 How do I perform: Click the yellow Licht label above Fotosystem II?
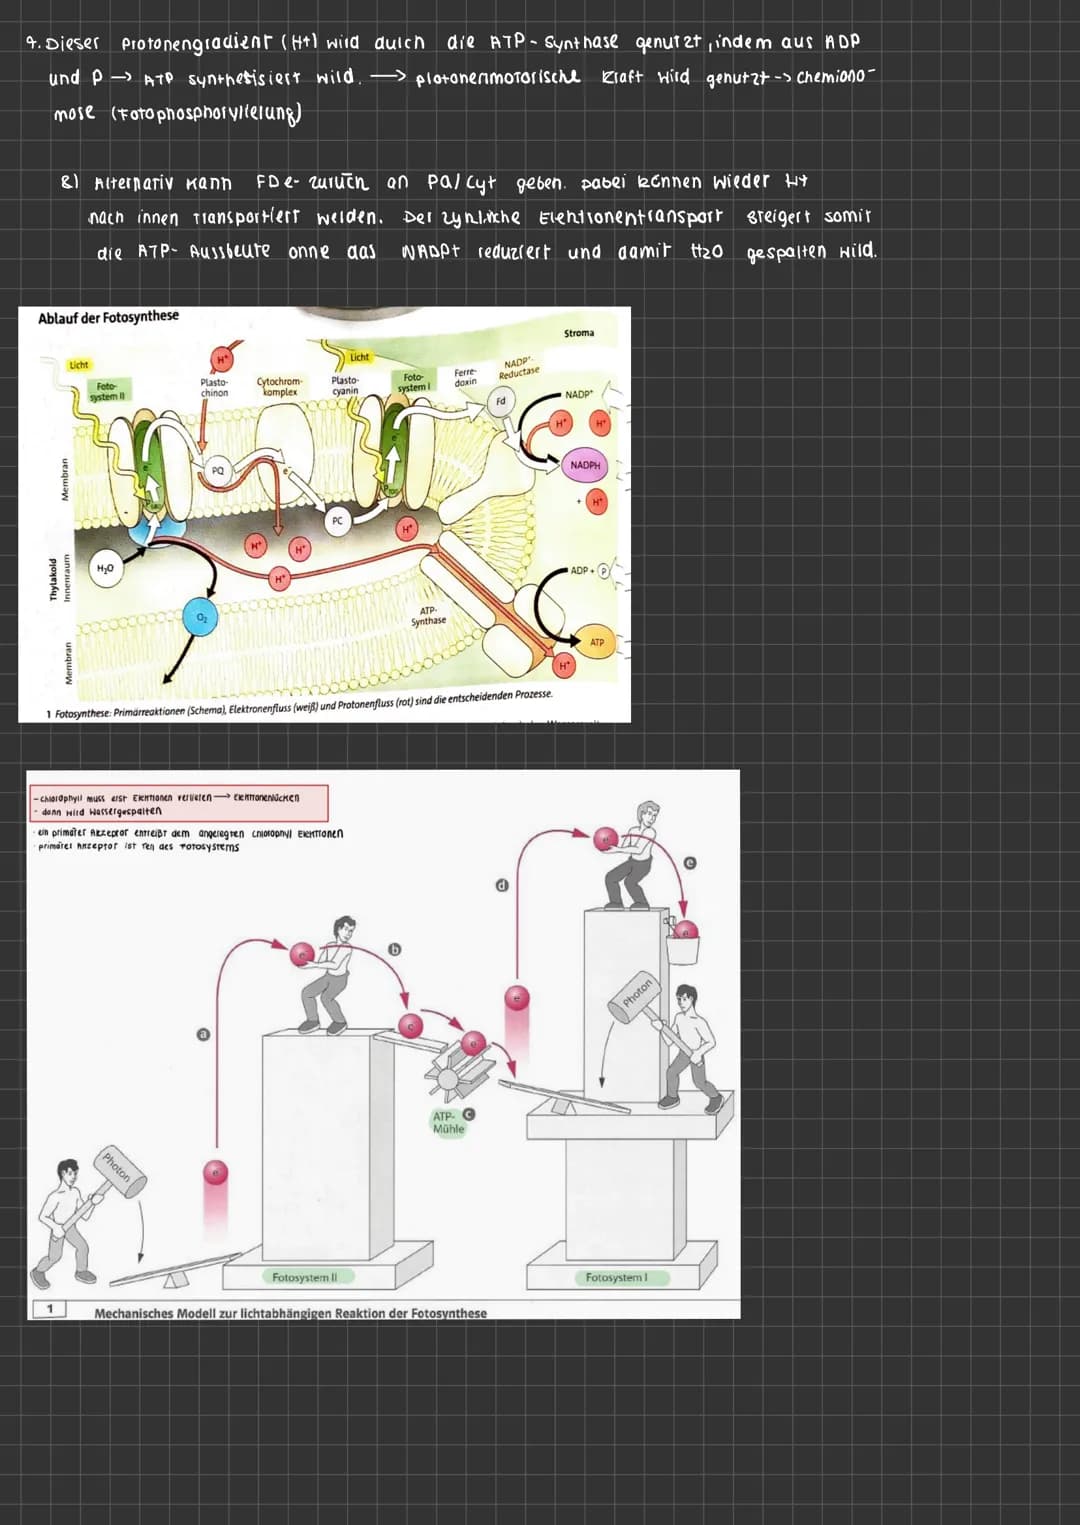click(79, 365)
